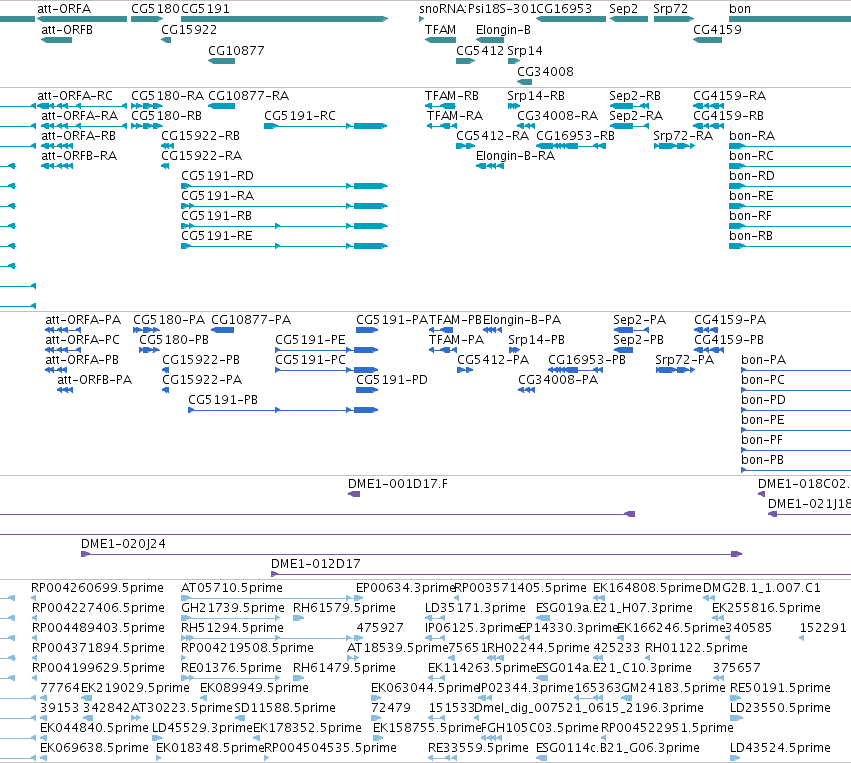The image size is (851, 763).
Task: Click the TFAM gene label
Action: coord(440,30)
